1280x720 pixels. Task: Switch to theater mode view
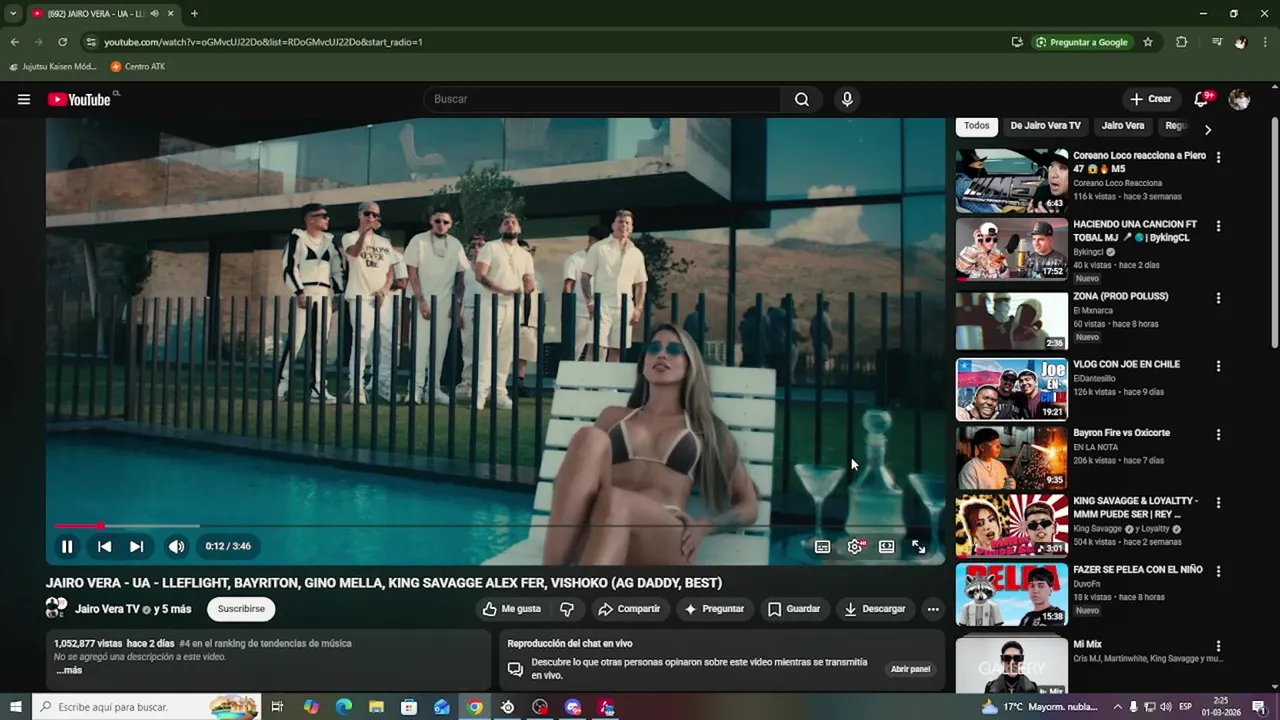[x=886, y=547]
